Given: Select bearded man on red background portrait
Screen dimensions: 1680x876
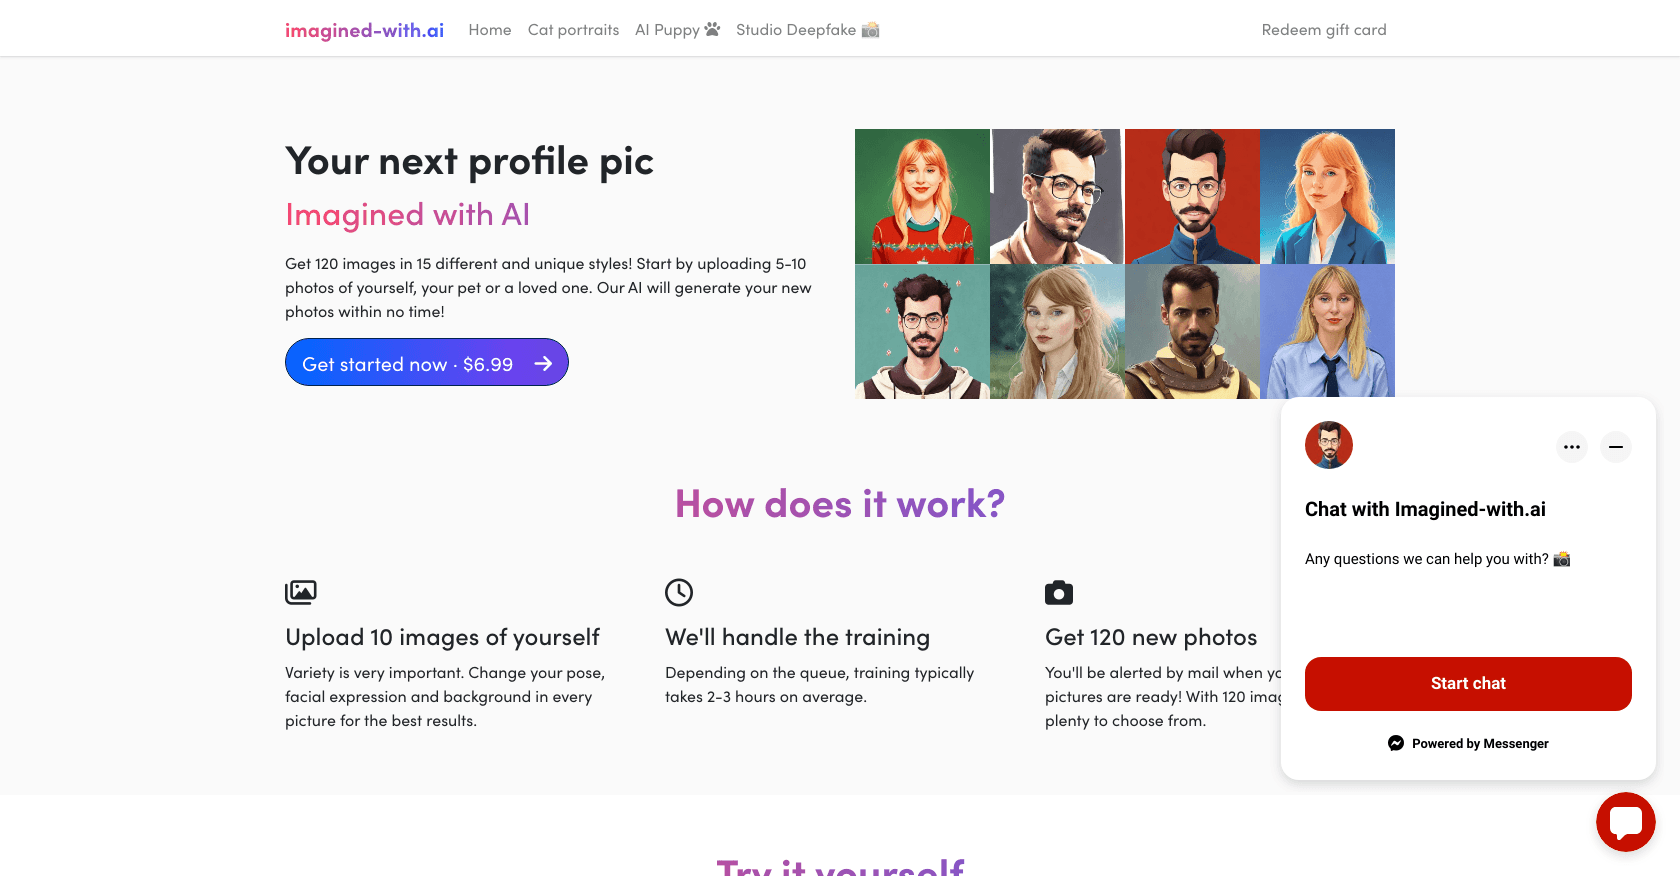Looking at the screenshot, I should click(x=1192, y=196).
